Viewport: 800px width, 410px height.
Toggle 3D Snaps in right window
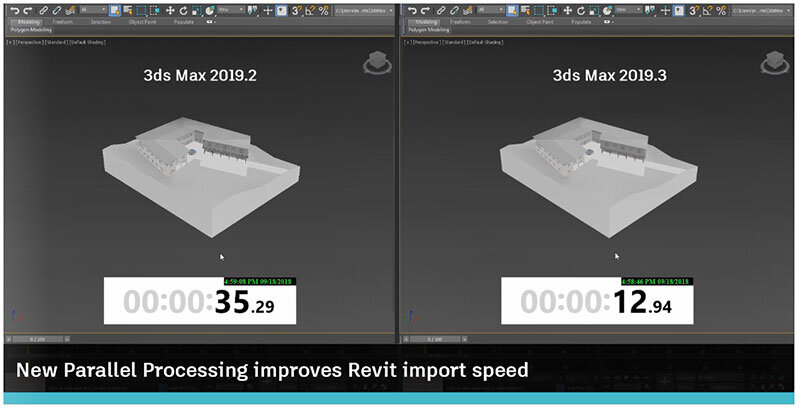[694, 11]
